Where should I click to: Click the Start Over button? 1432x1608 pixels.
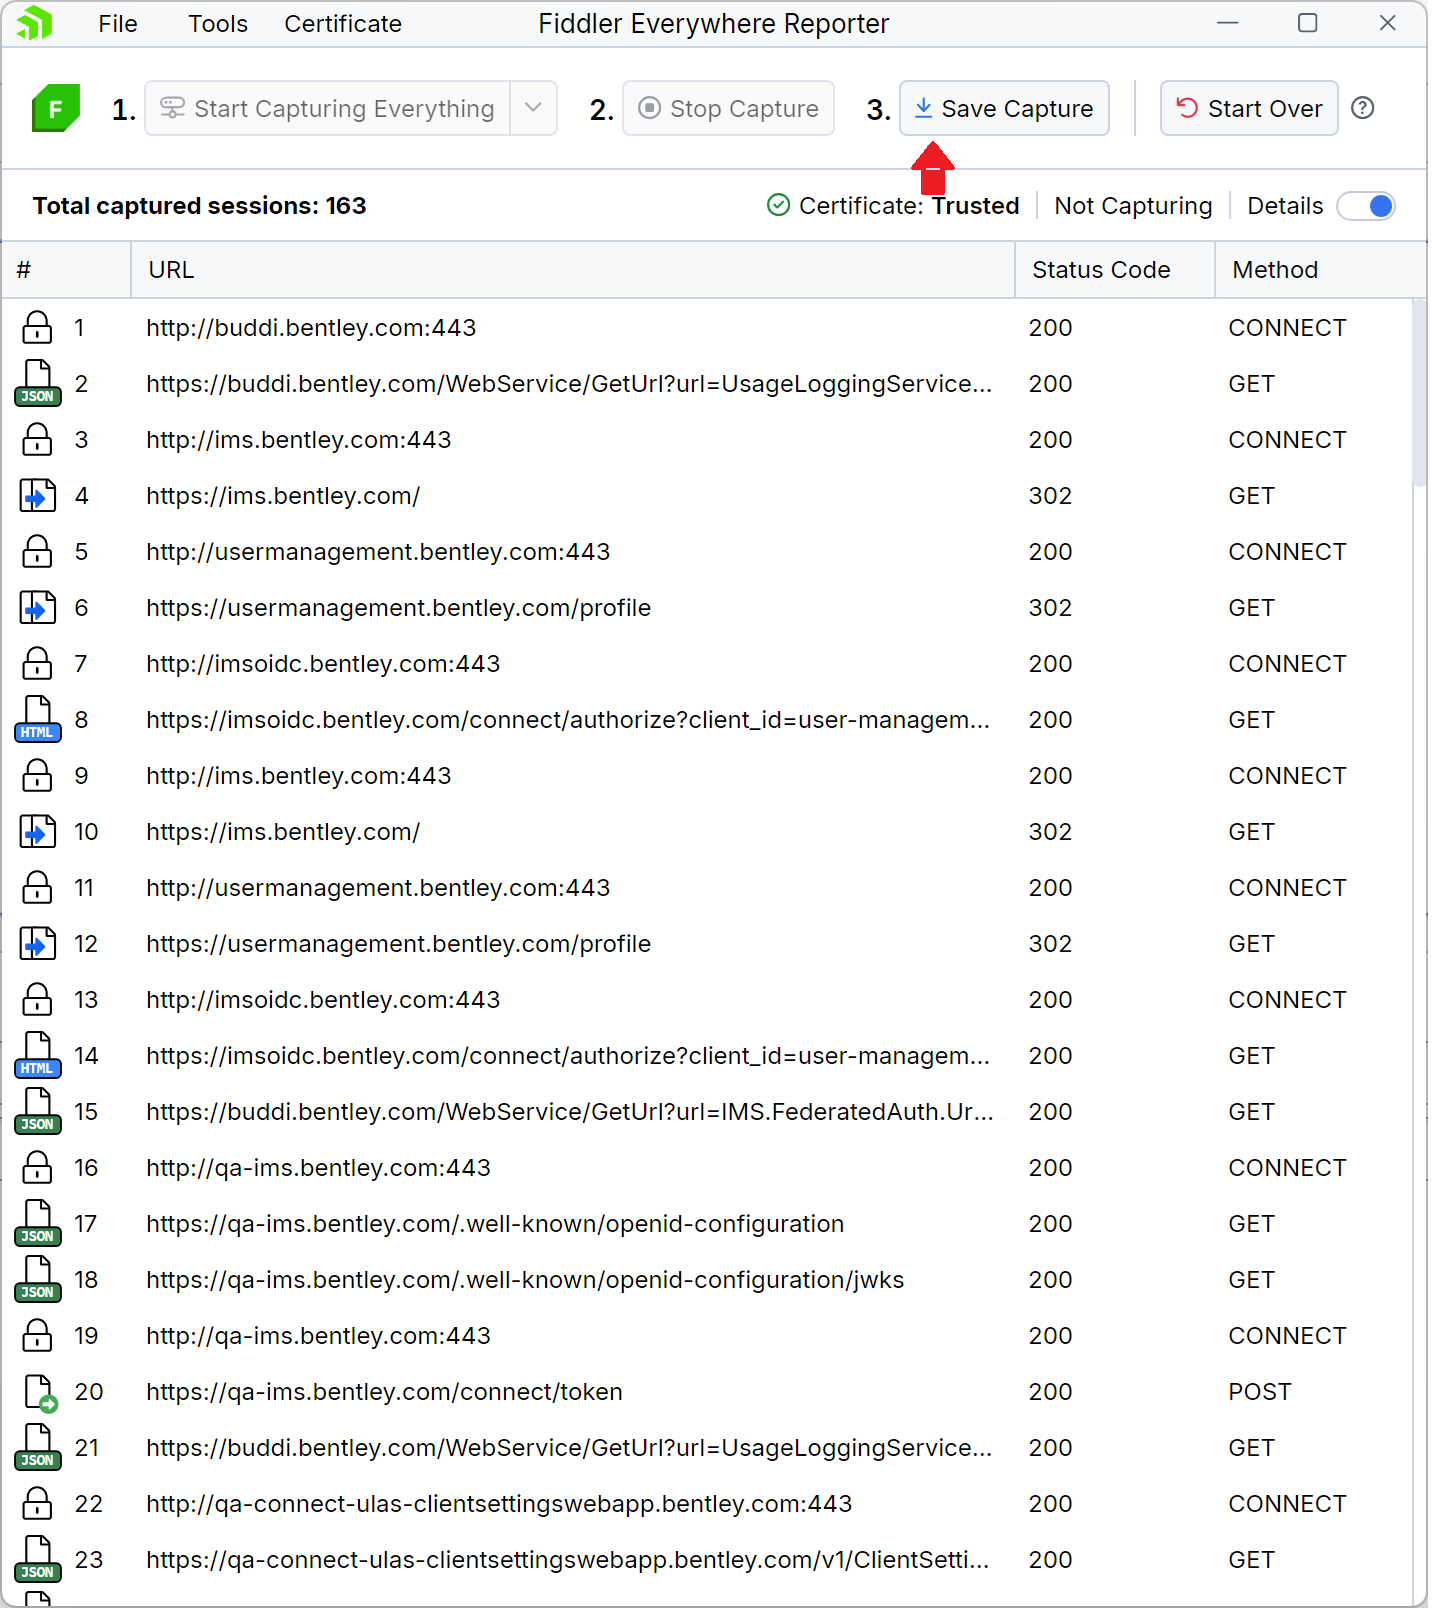tap(1249, 108)
